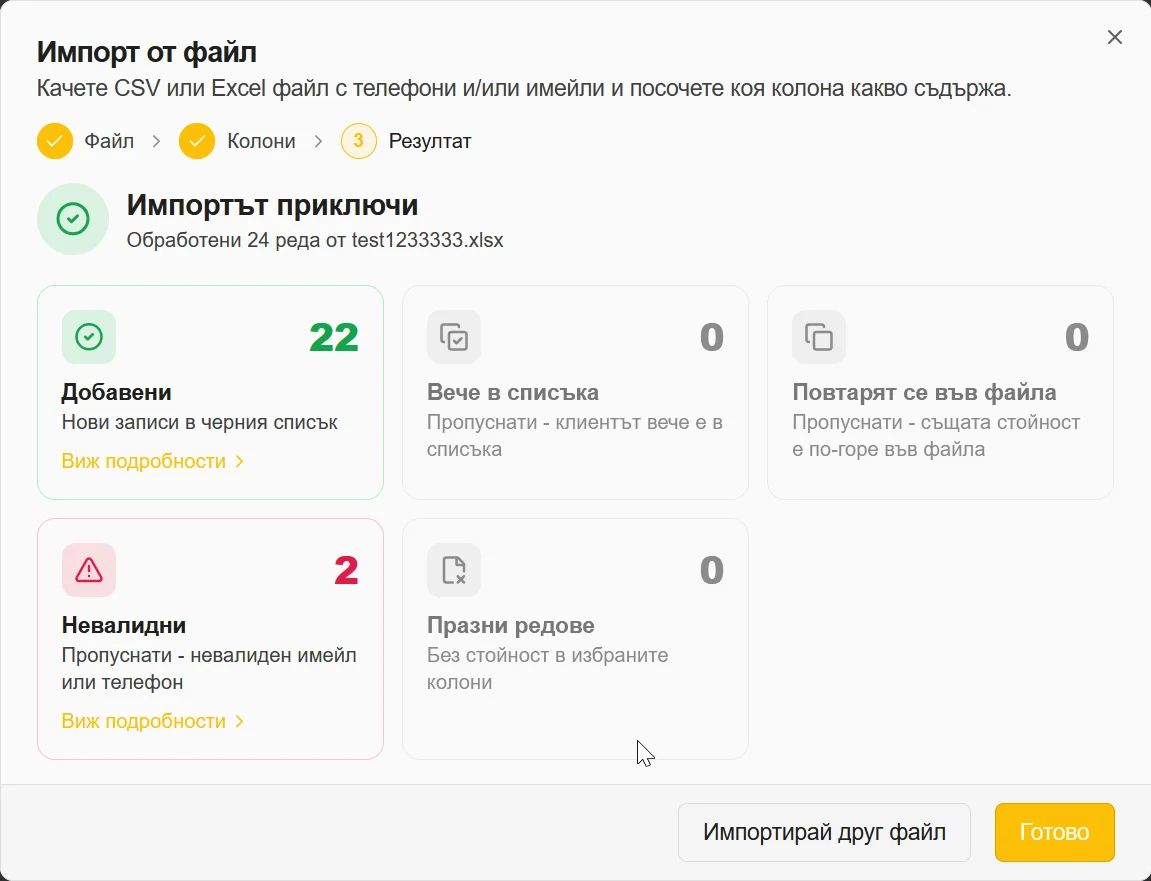
Task: Click the "Импортът приключи" heading
Action: click(272, 206)
